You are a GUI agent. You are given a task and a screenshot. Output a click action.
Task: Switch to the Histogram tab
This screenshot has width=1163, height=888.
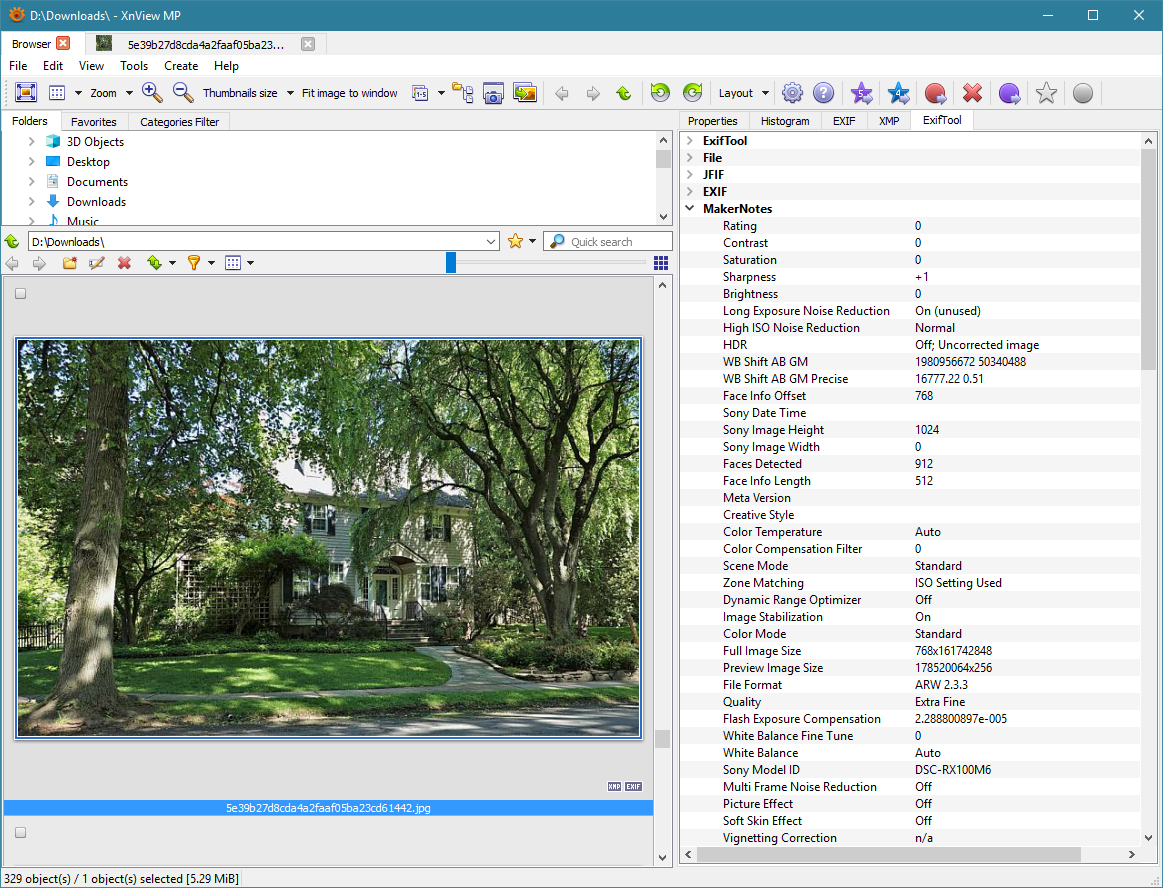tap(784, 121)
